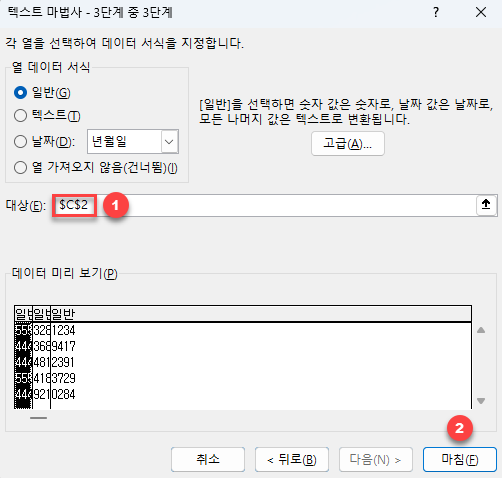Select the first preview column header
Image resolution: width=502 pixels, height=478 pixels.
pos(23,314)
